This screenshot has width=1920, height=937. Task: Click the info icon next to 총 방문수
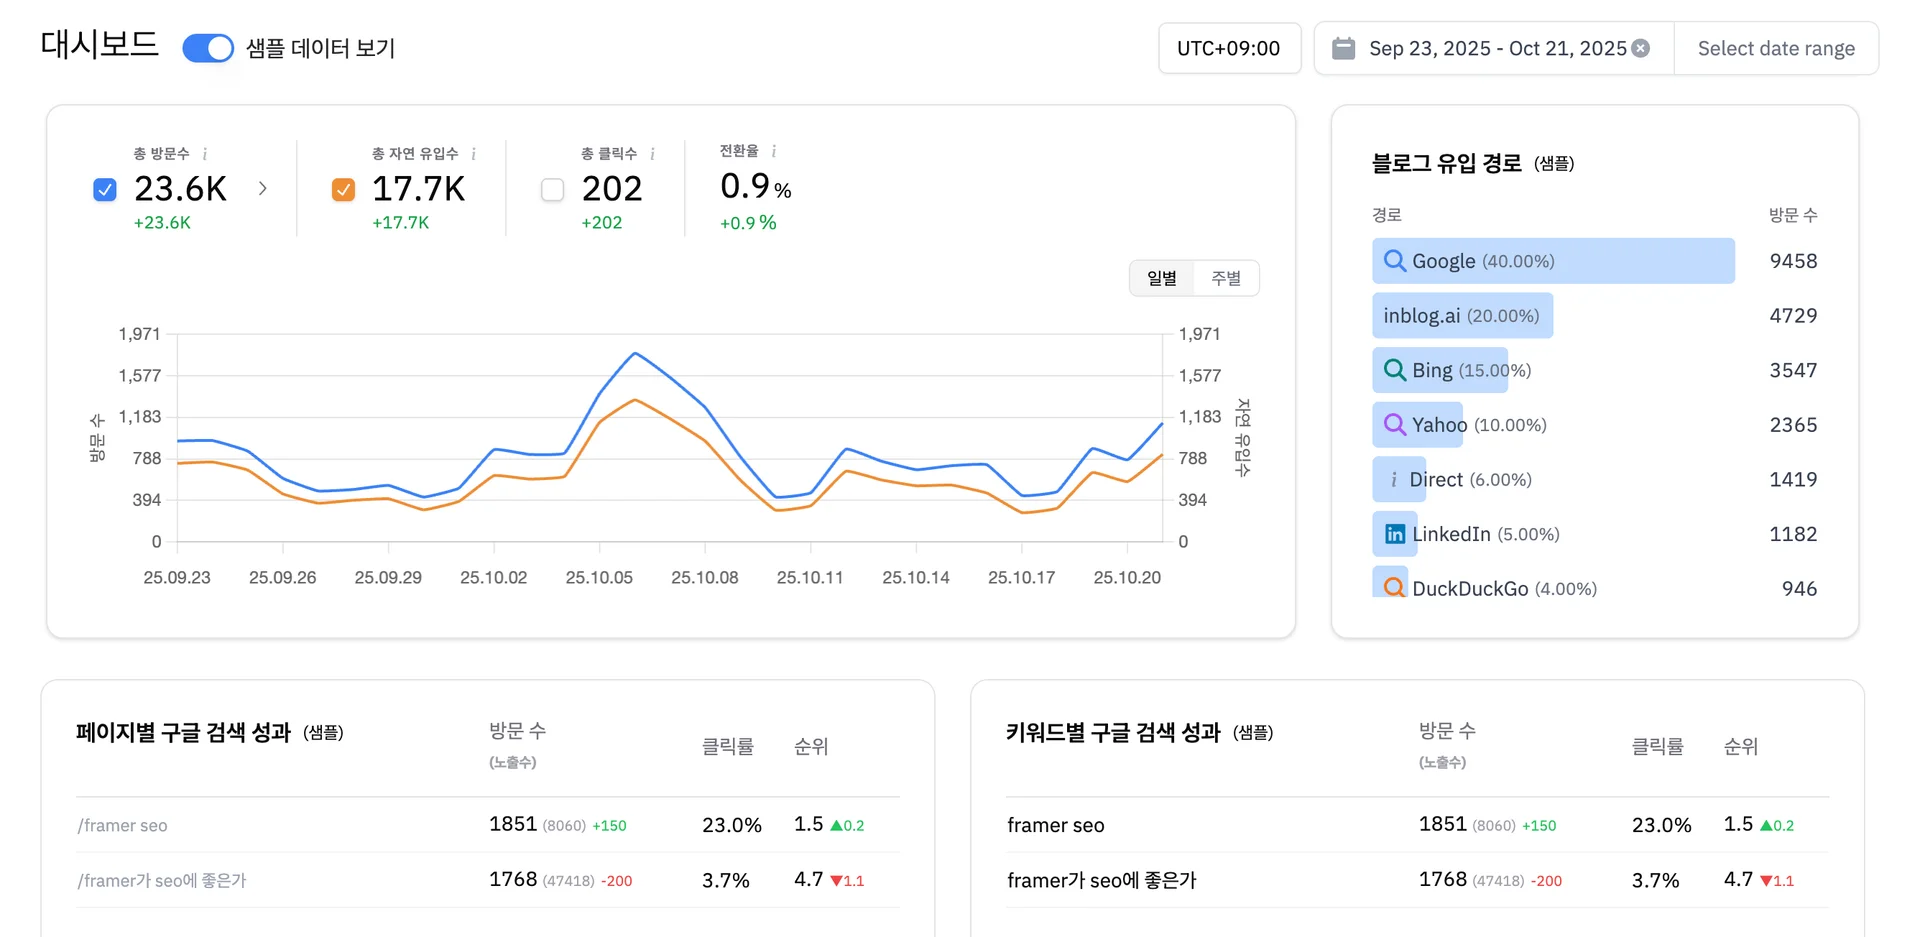[205, 154]
